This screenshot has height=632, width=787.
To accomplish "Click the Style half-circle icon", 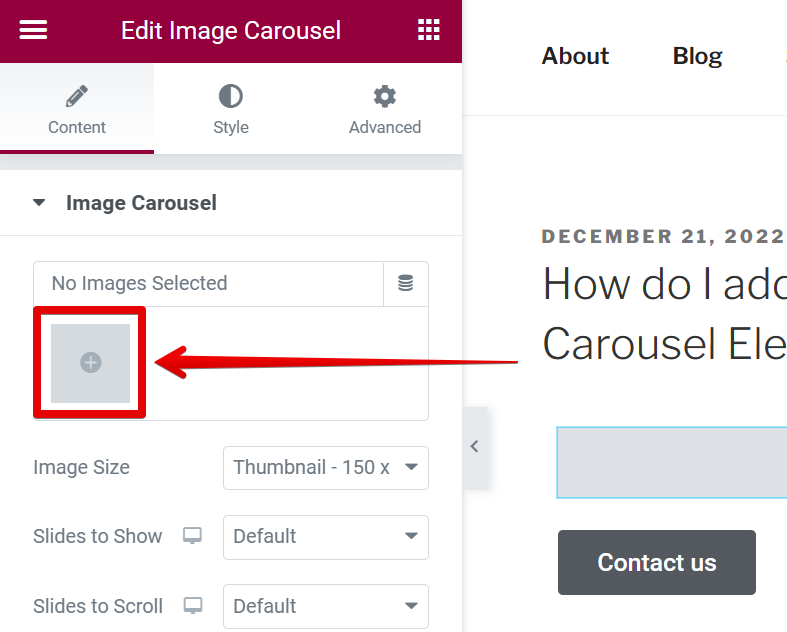I will pyautogui.click(x=231, y=97).
